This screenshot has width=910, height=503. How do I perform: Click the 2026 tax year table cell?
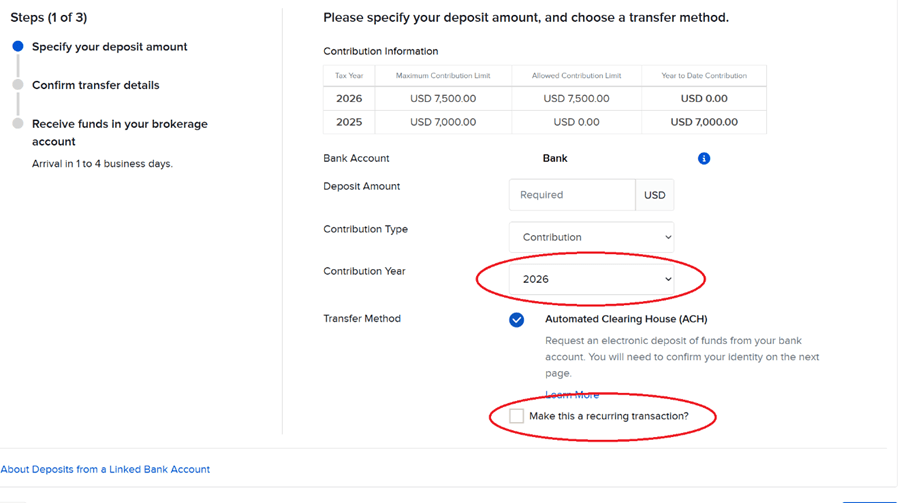coord(348,99)
